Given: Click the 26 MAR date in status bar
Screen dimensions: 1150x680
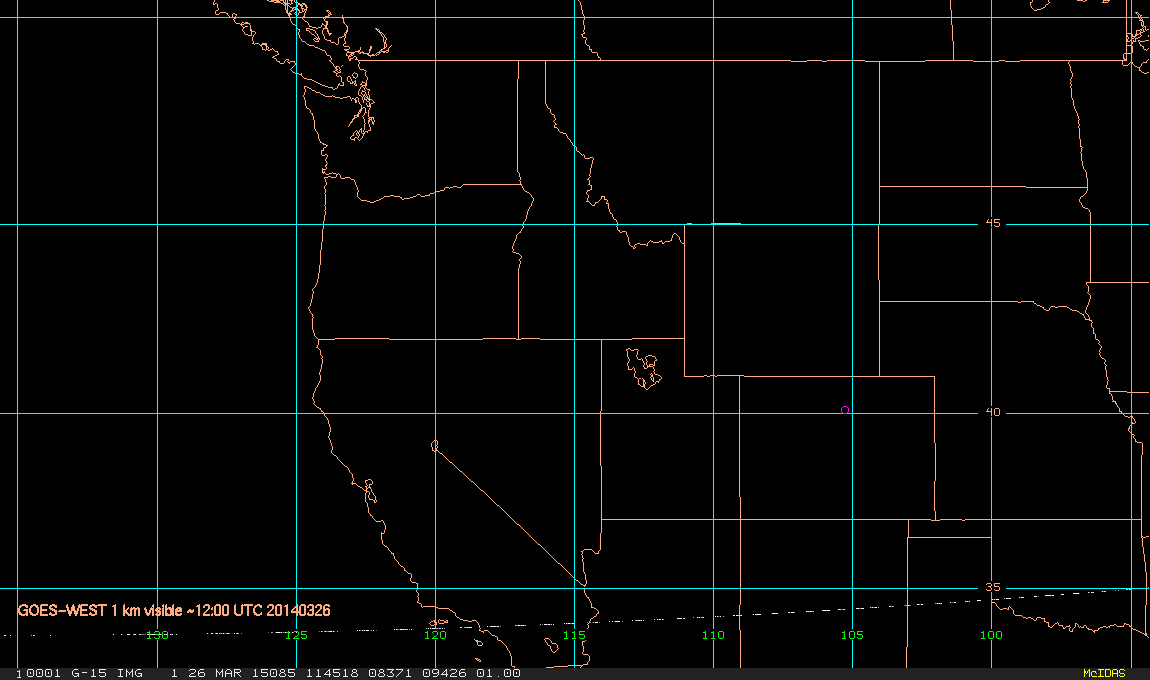Looking at the screenshot, I should (x=216, y=673).
